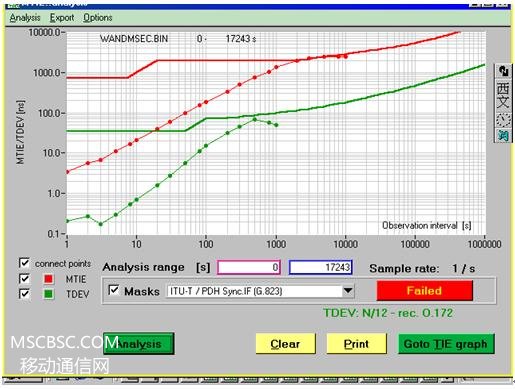Expand the Masks dropdown arrow
Image resolution: width=515 pixels, height=389 pixels.
pyautogui.click(x=348, y=291)
